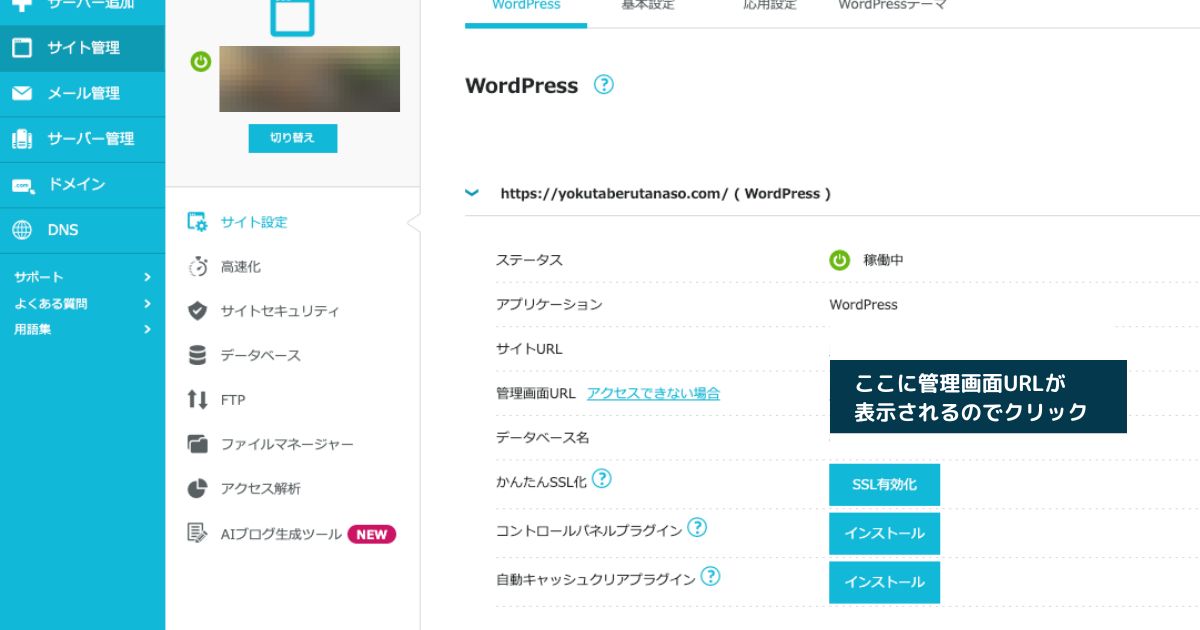Click the AIブログ生成ツール document icon

pyautogui.click(x=197, y=533)
